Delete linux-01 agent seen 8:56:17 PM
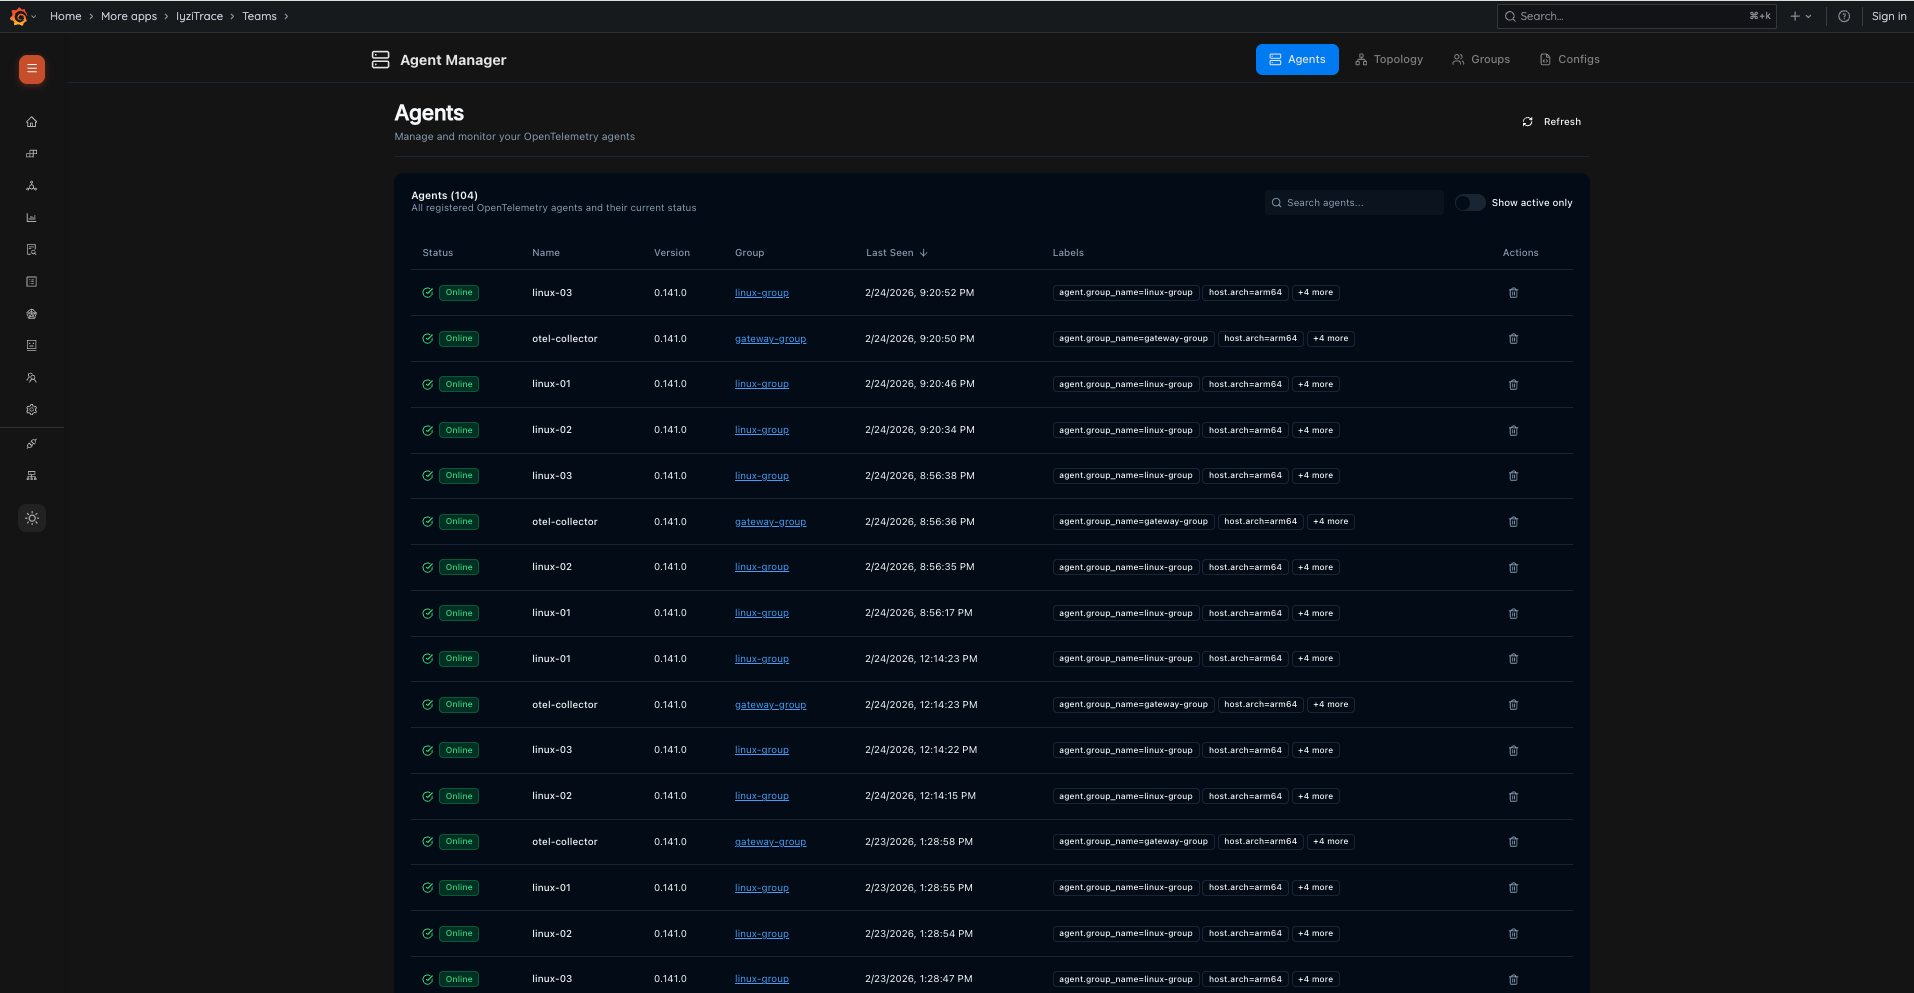Image resolution: width=1914 pixels, height=993 pixels. pos(1513,614)
